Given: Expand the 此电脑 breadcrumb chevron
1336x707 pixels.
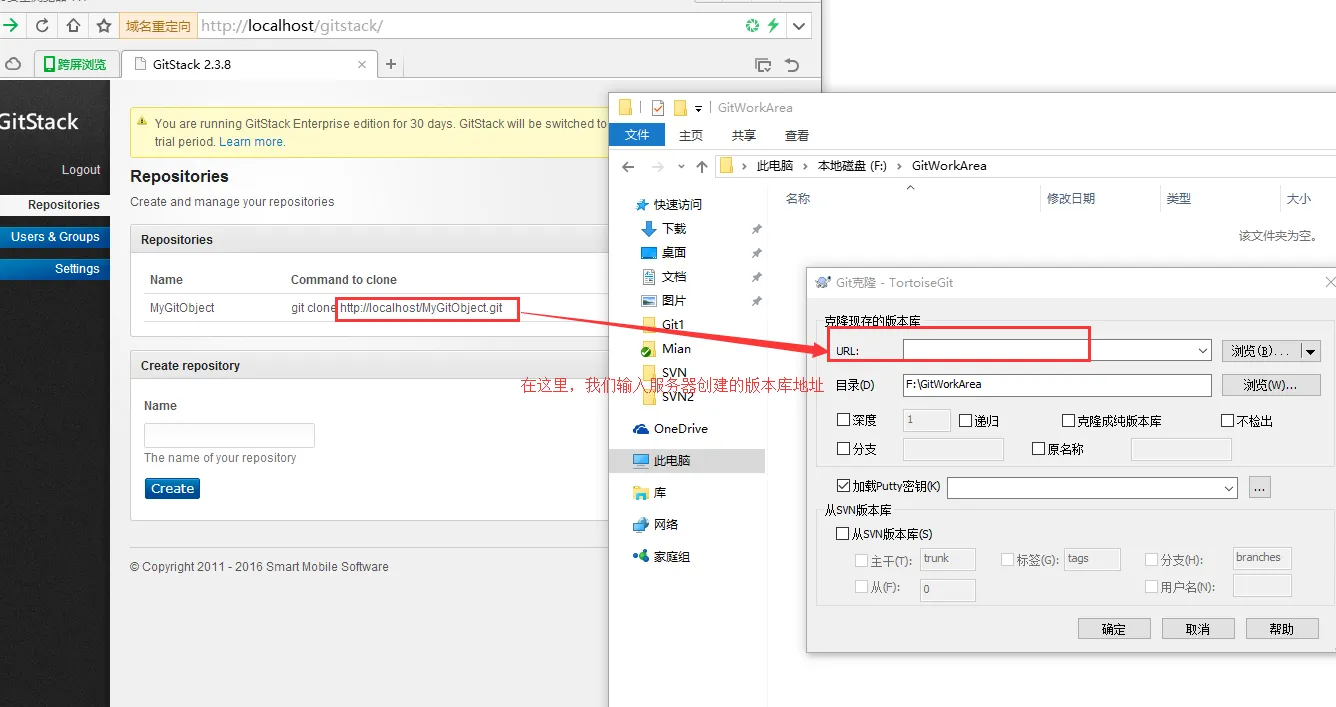Looking at the screenshot, I should pos(805,166).
